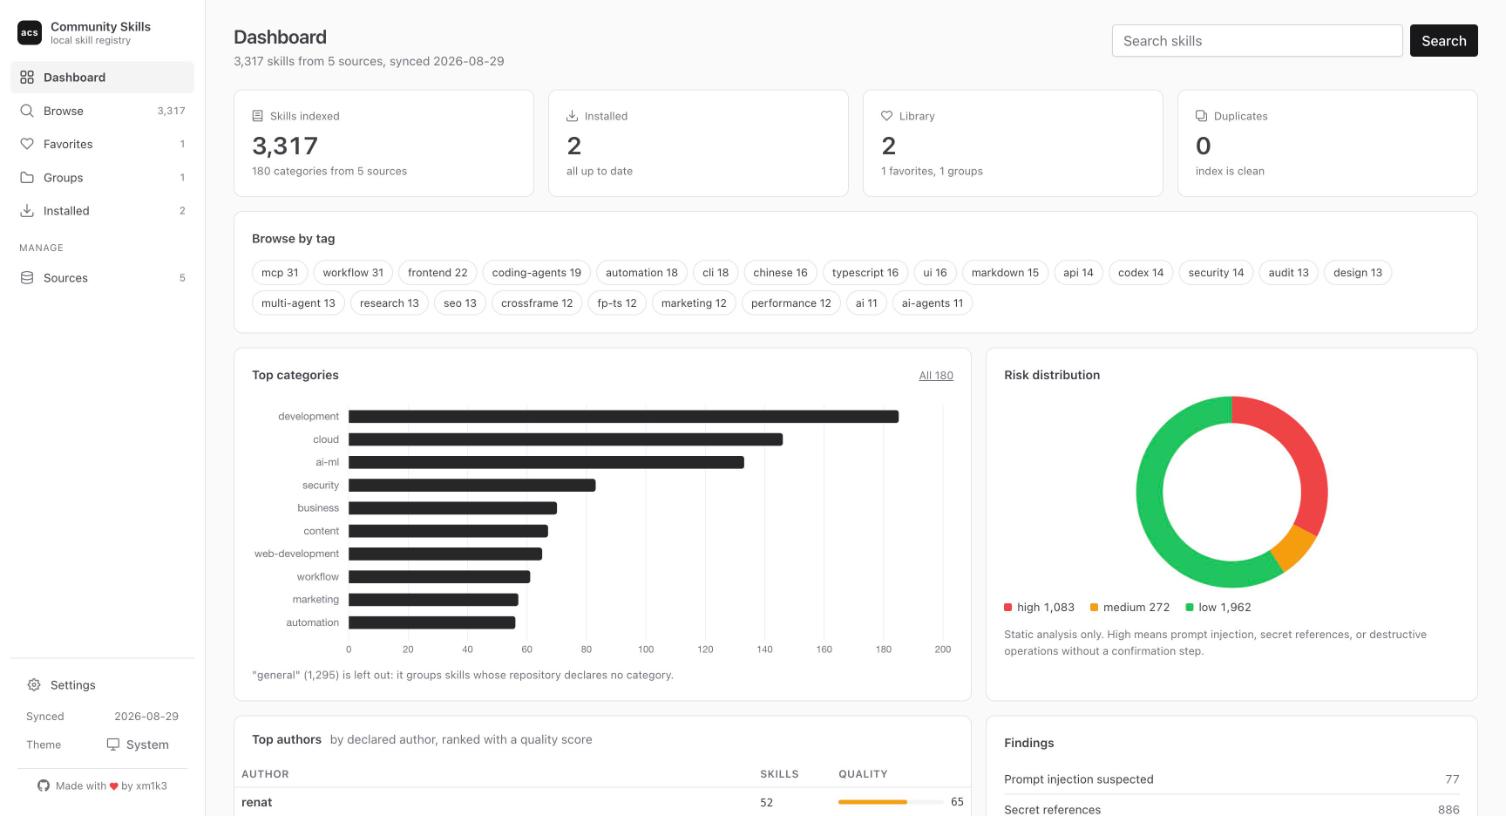Choose the security 14 tag
Viewport: 1506px width, 816px height.
pyautogui.click(x=1216, y=272)
